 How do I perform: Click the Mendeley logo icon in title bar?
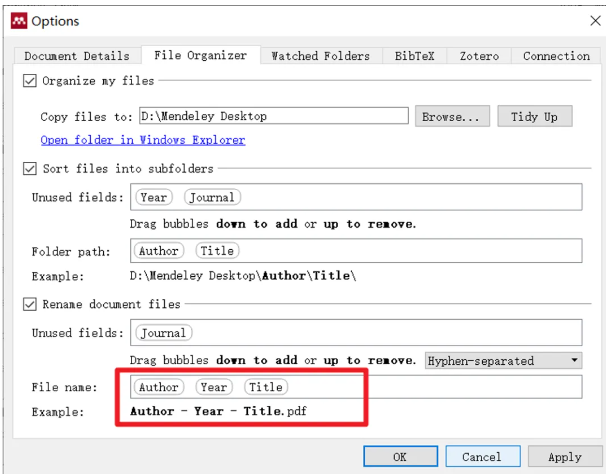click(x=19, y=21)
